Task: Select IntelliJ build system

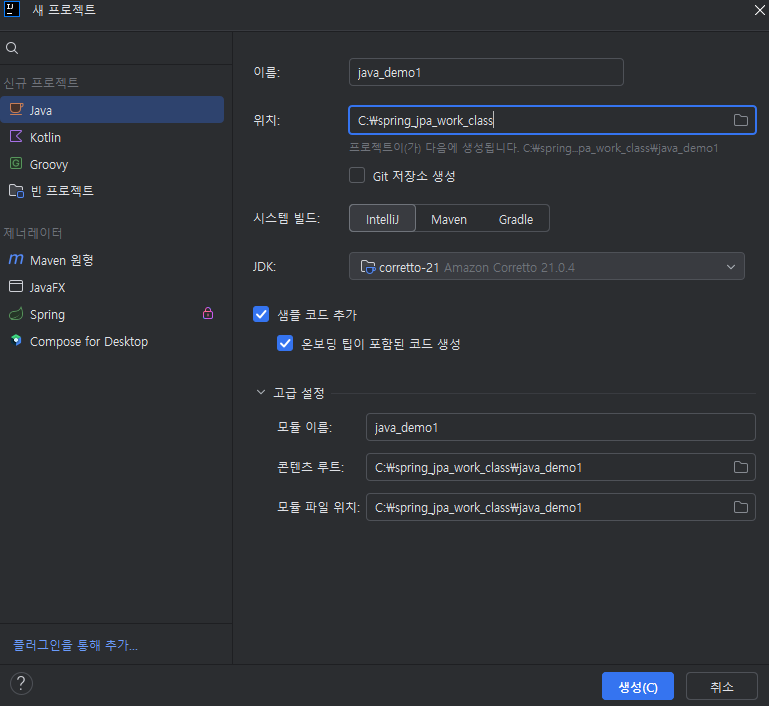Action: 383,219
